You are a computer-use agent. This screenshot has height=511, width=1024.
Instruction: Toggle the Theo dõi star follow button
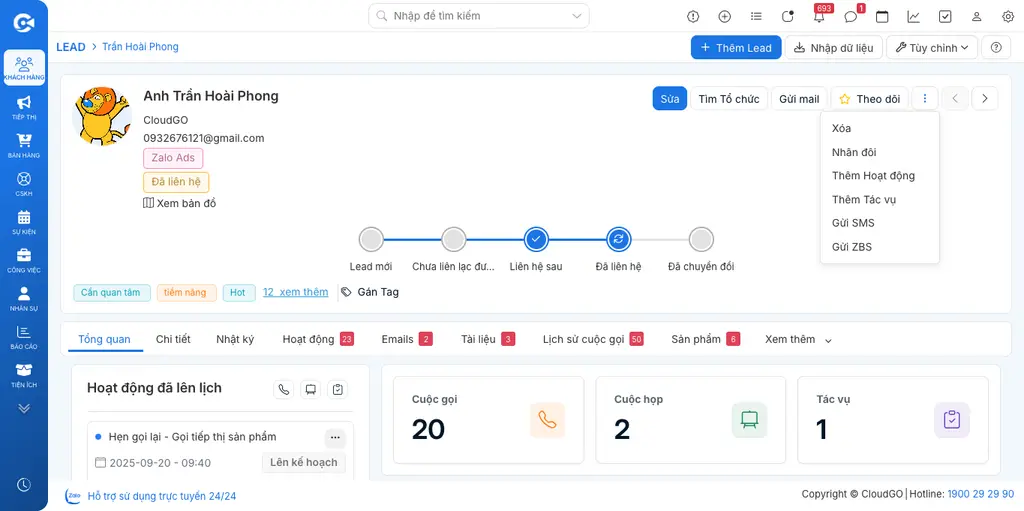pos(870,99)
